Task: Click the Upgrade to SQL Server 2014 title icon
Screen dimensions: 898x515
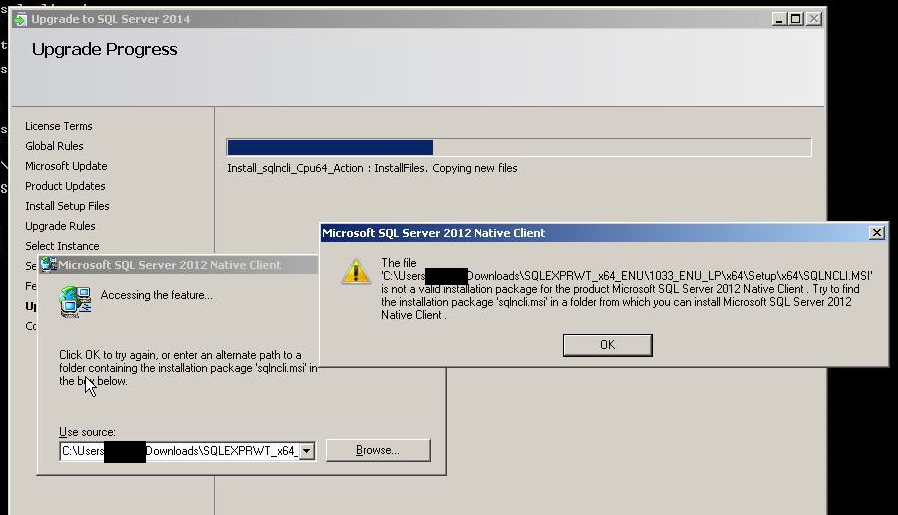Action: 20,19
